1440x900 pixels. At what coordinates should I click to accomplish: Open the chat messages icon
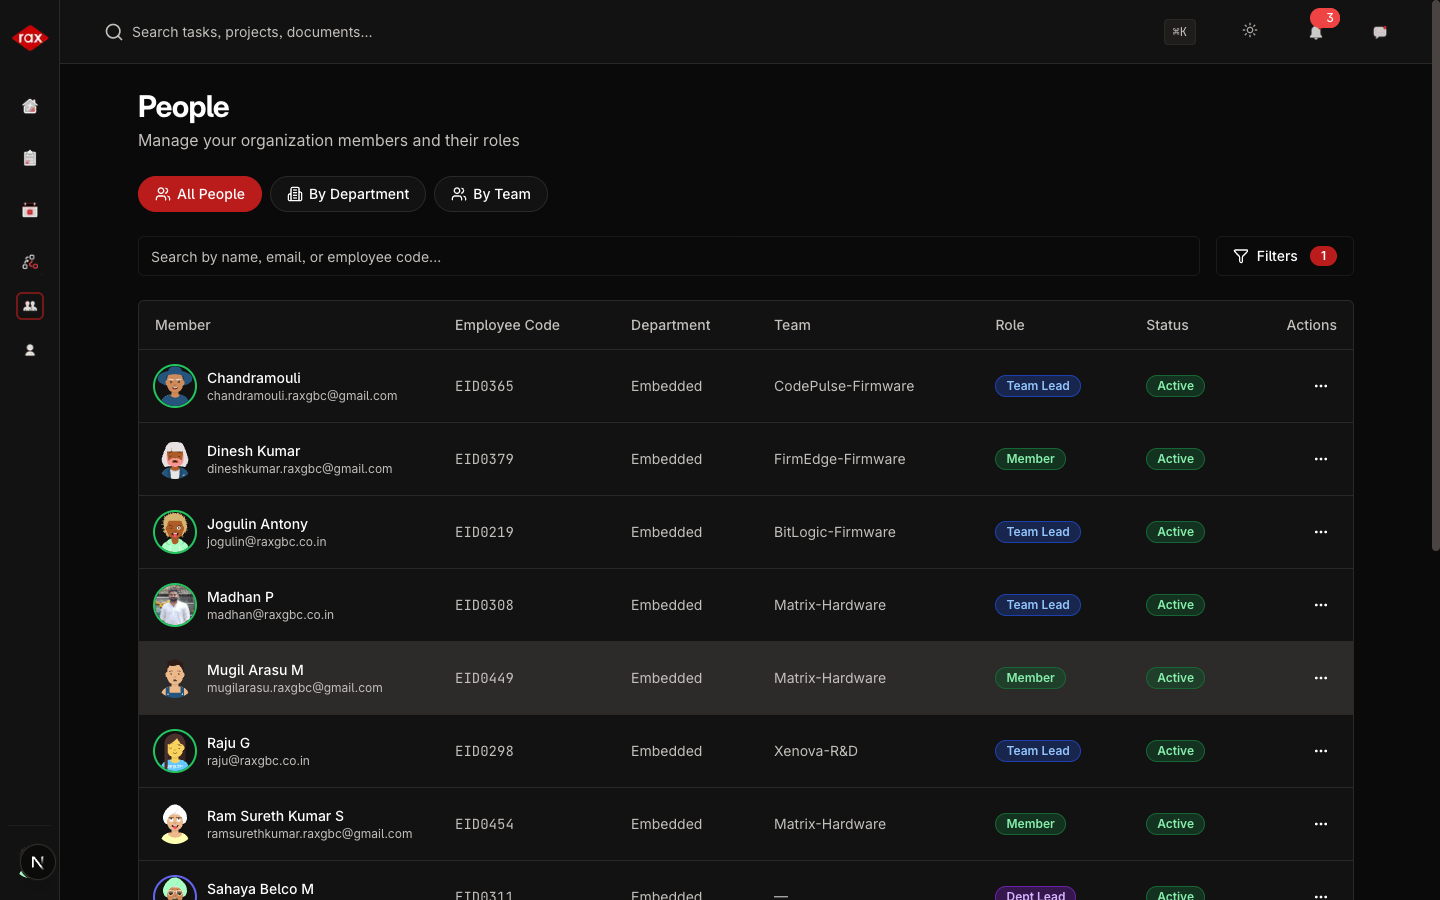pos(1380,32)
